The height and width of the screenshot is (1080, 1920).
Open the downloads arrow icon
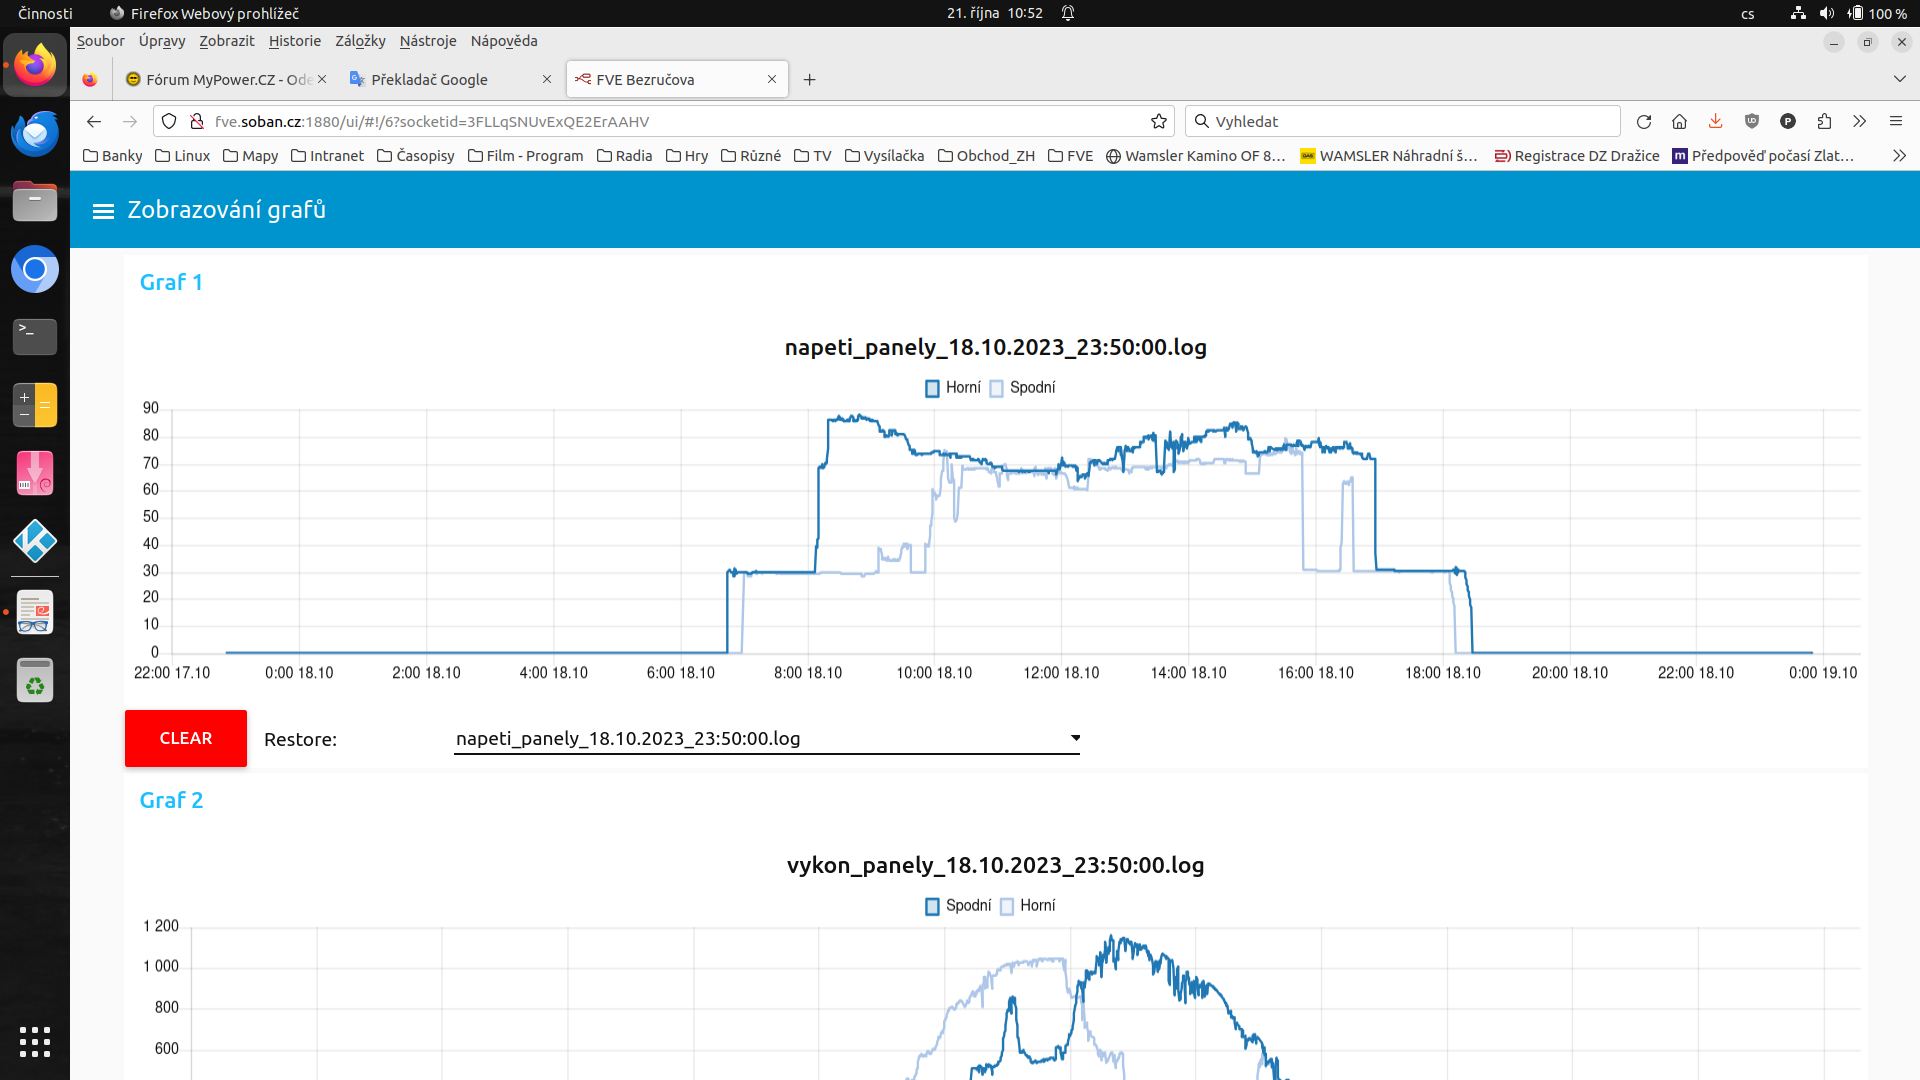point(1715,122)
